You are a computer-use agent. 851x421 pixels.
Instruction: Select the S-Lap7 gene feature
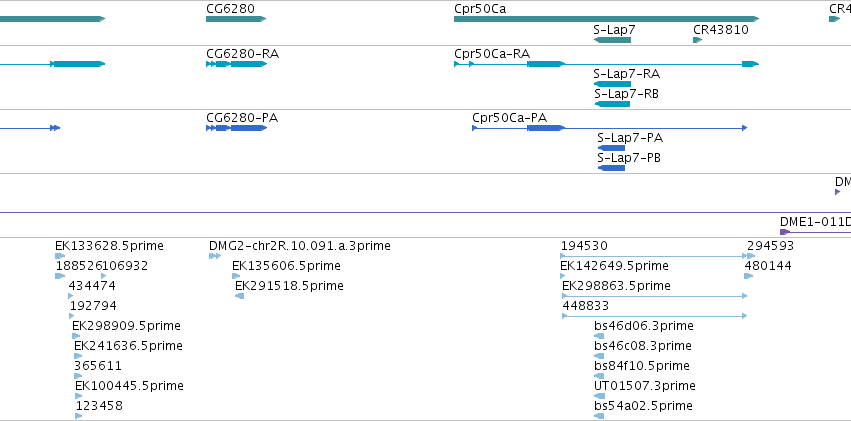pos(612,40)
